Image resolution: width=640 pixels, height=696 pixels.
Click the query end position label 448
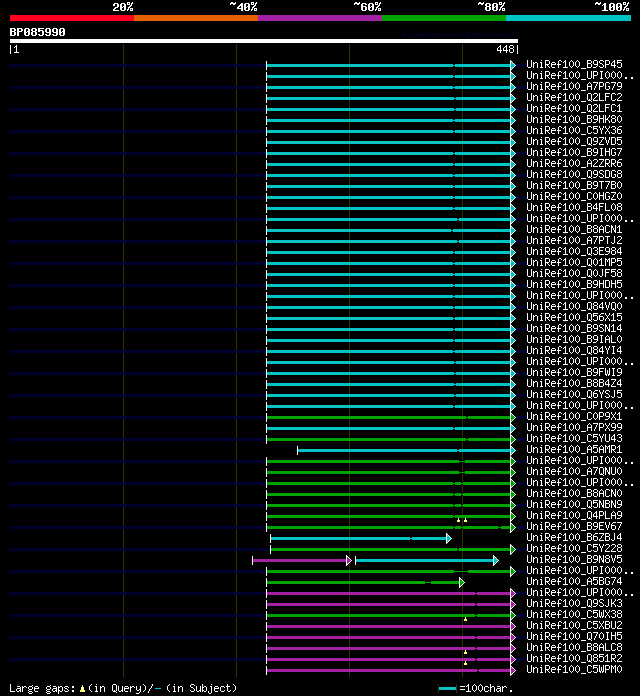coord(505,49)
